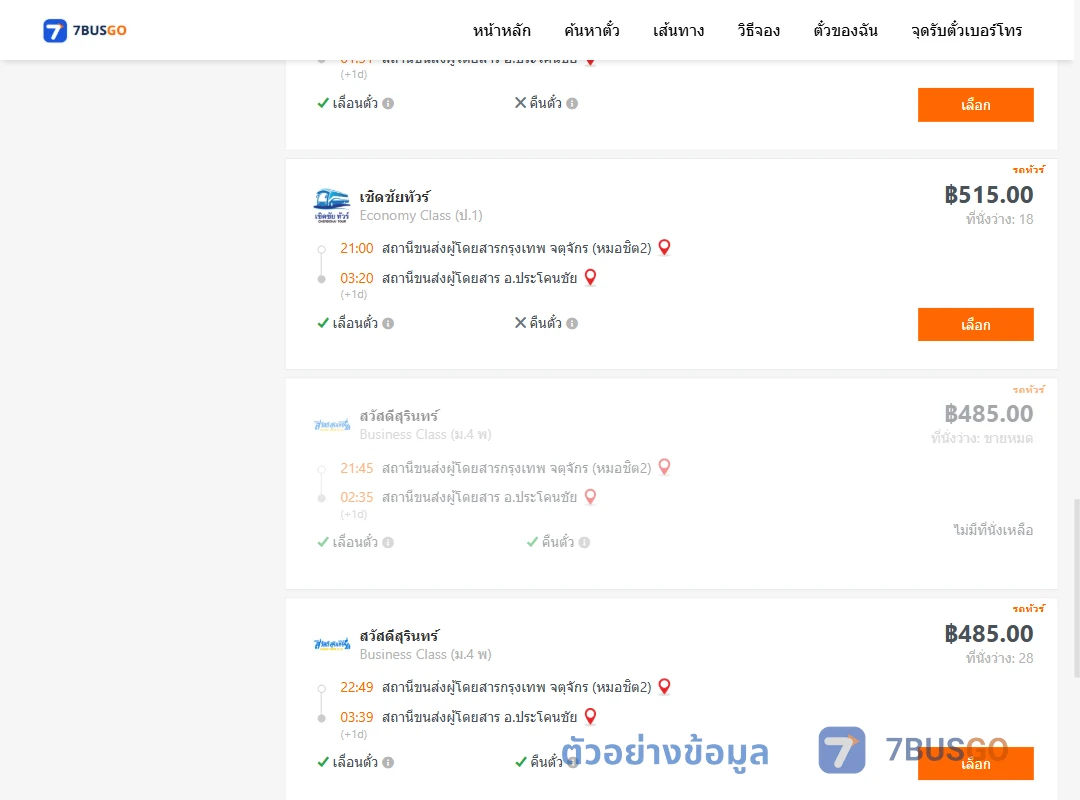This screenshot has height=800, width=1080.
Task: Open เลื่อนตั๋ว info icon above the เชิดชัยทัวร์ card
Action: click(388, 103)
